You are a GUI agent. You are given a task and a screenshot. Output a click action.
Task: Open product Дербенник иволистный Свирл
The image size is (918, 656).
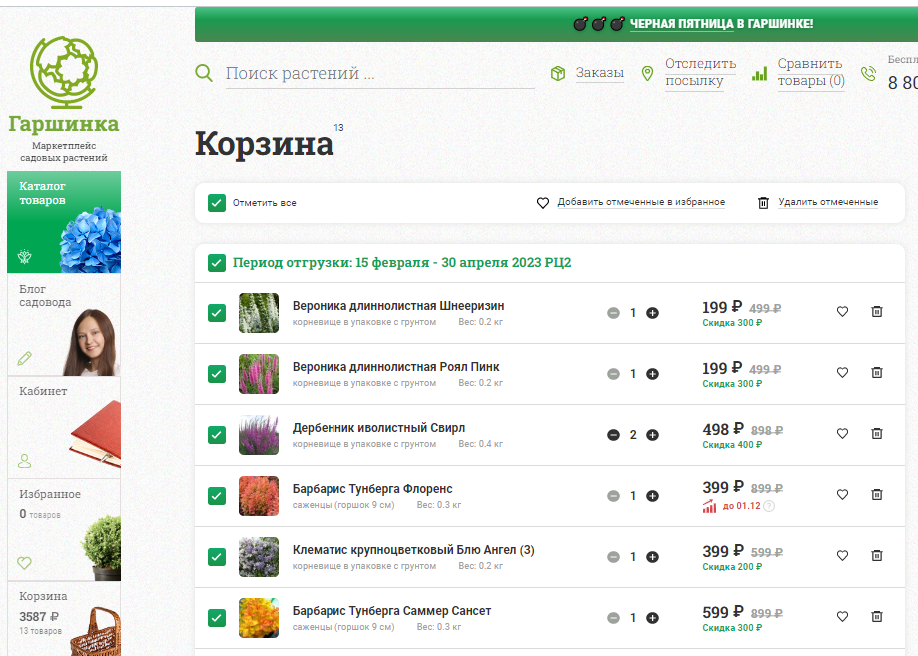pyautogui.click(x=379, y=428)
